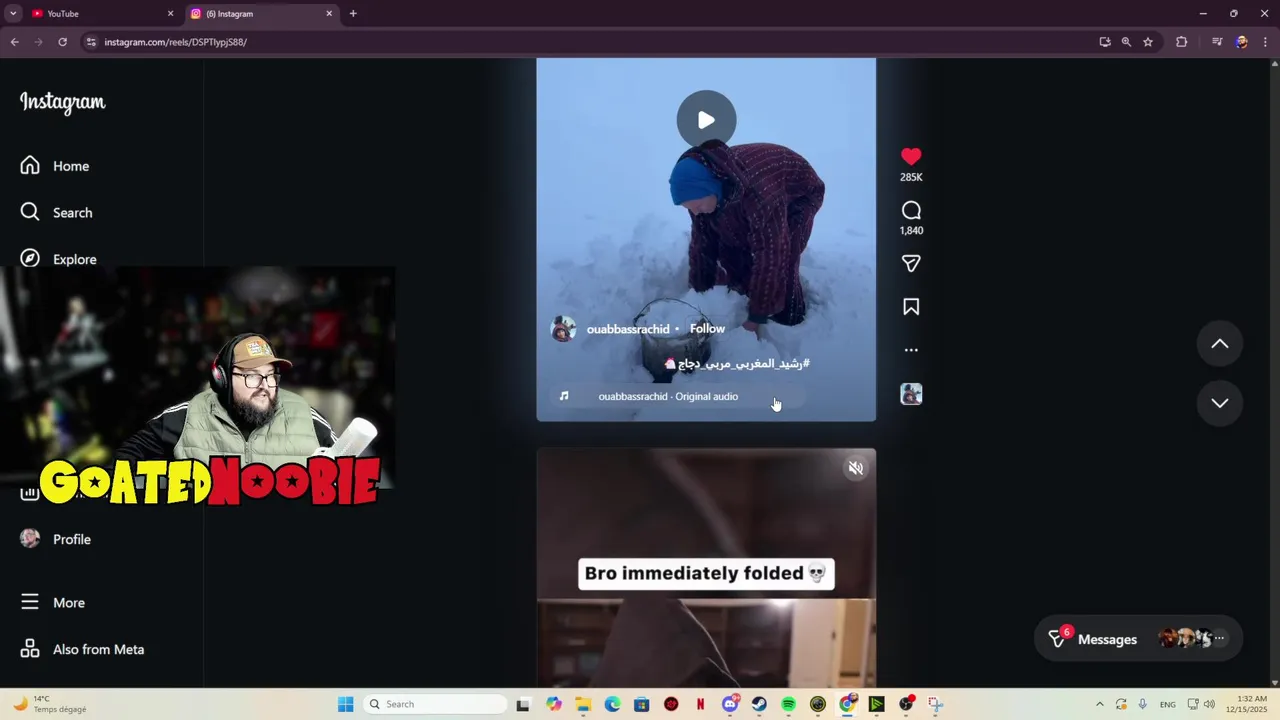Open Microsoft Edge from the taskbar
Viewport: 1280px width, 720px height.
612,704
